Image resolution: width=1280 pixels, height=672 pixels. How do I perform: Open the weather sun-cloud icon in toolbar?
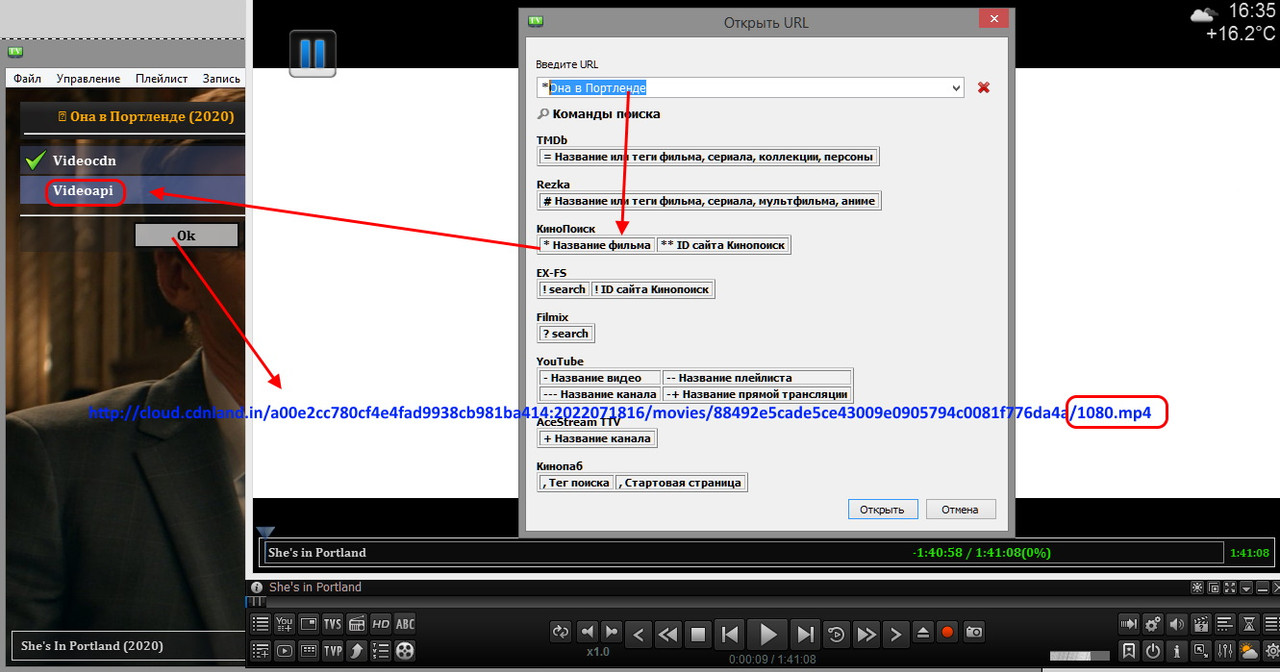(1249, 651)
